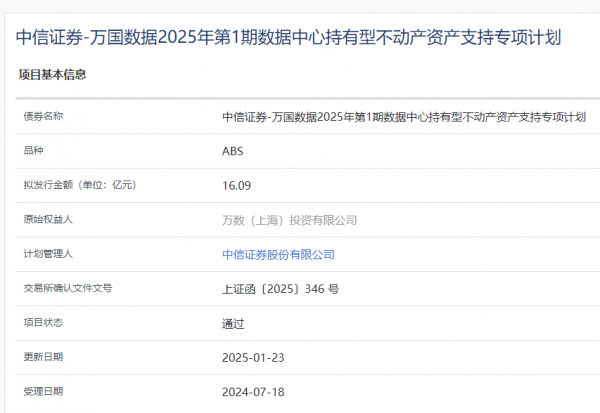
Task: Click the 受理日期 row label
Action: 43,391
